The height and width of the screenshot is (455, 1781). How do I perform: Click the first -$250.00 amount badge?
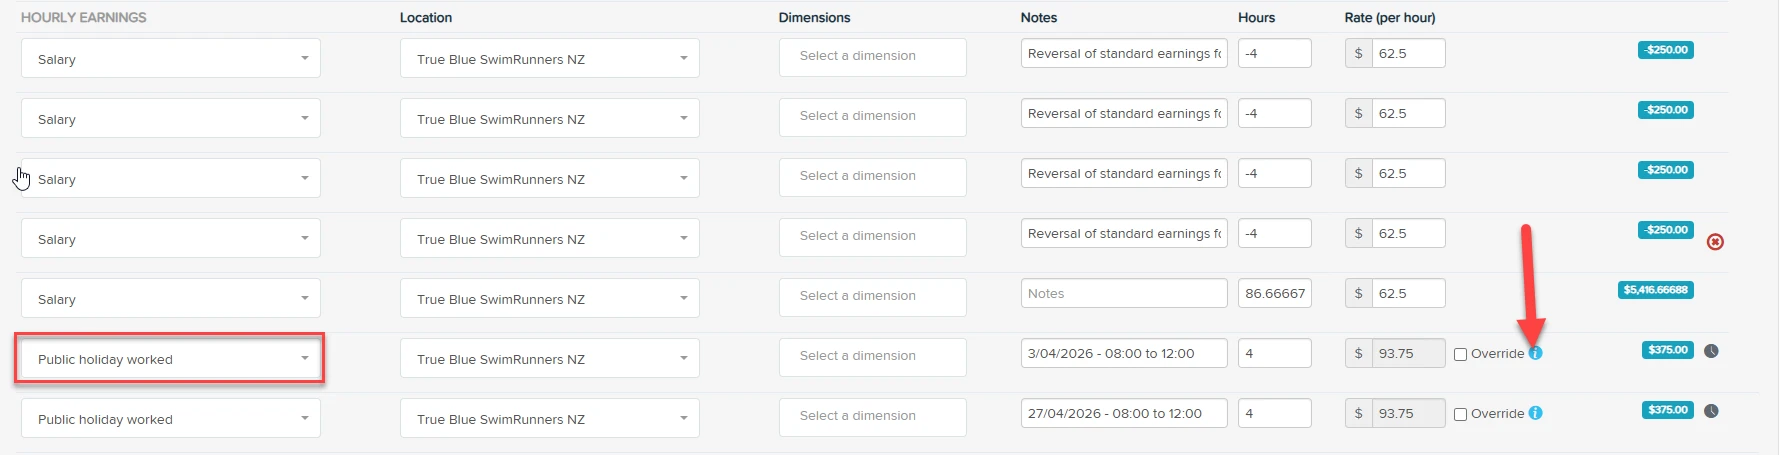(1666, 50)
